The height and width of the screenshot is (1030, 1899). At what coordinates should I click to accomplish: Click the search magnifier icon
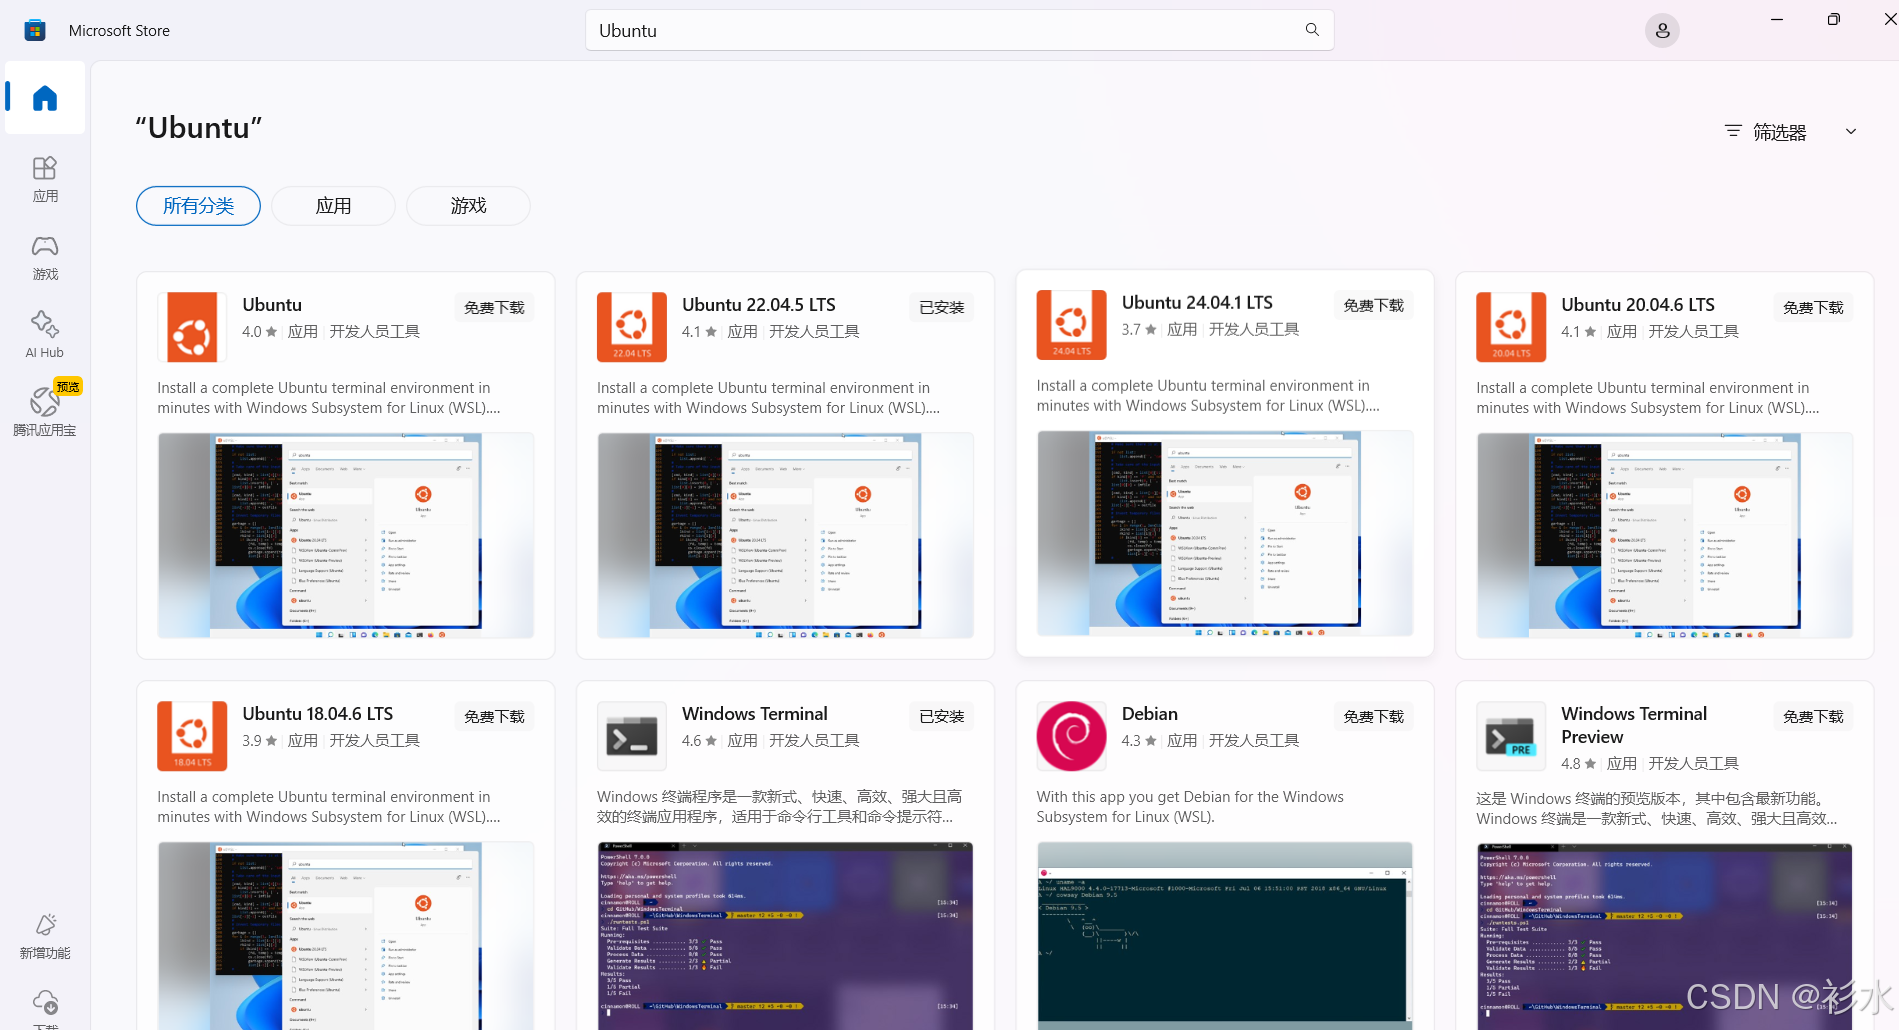click(1312, 30)
